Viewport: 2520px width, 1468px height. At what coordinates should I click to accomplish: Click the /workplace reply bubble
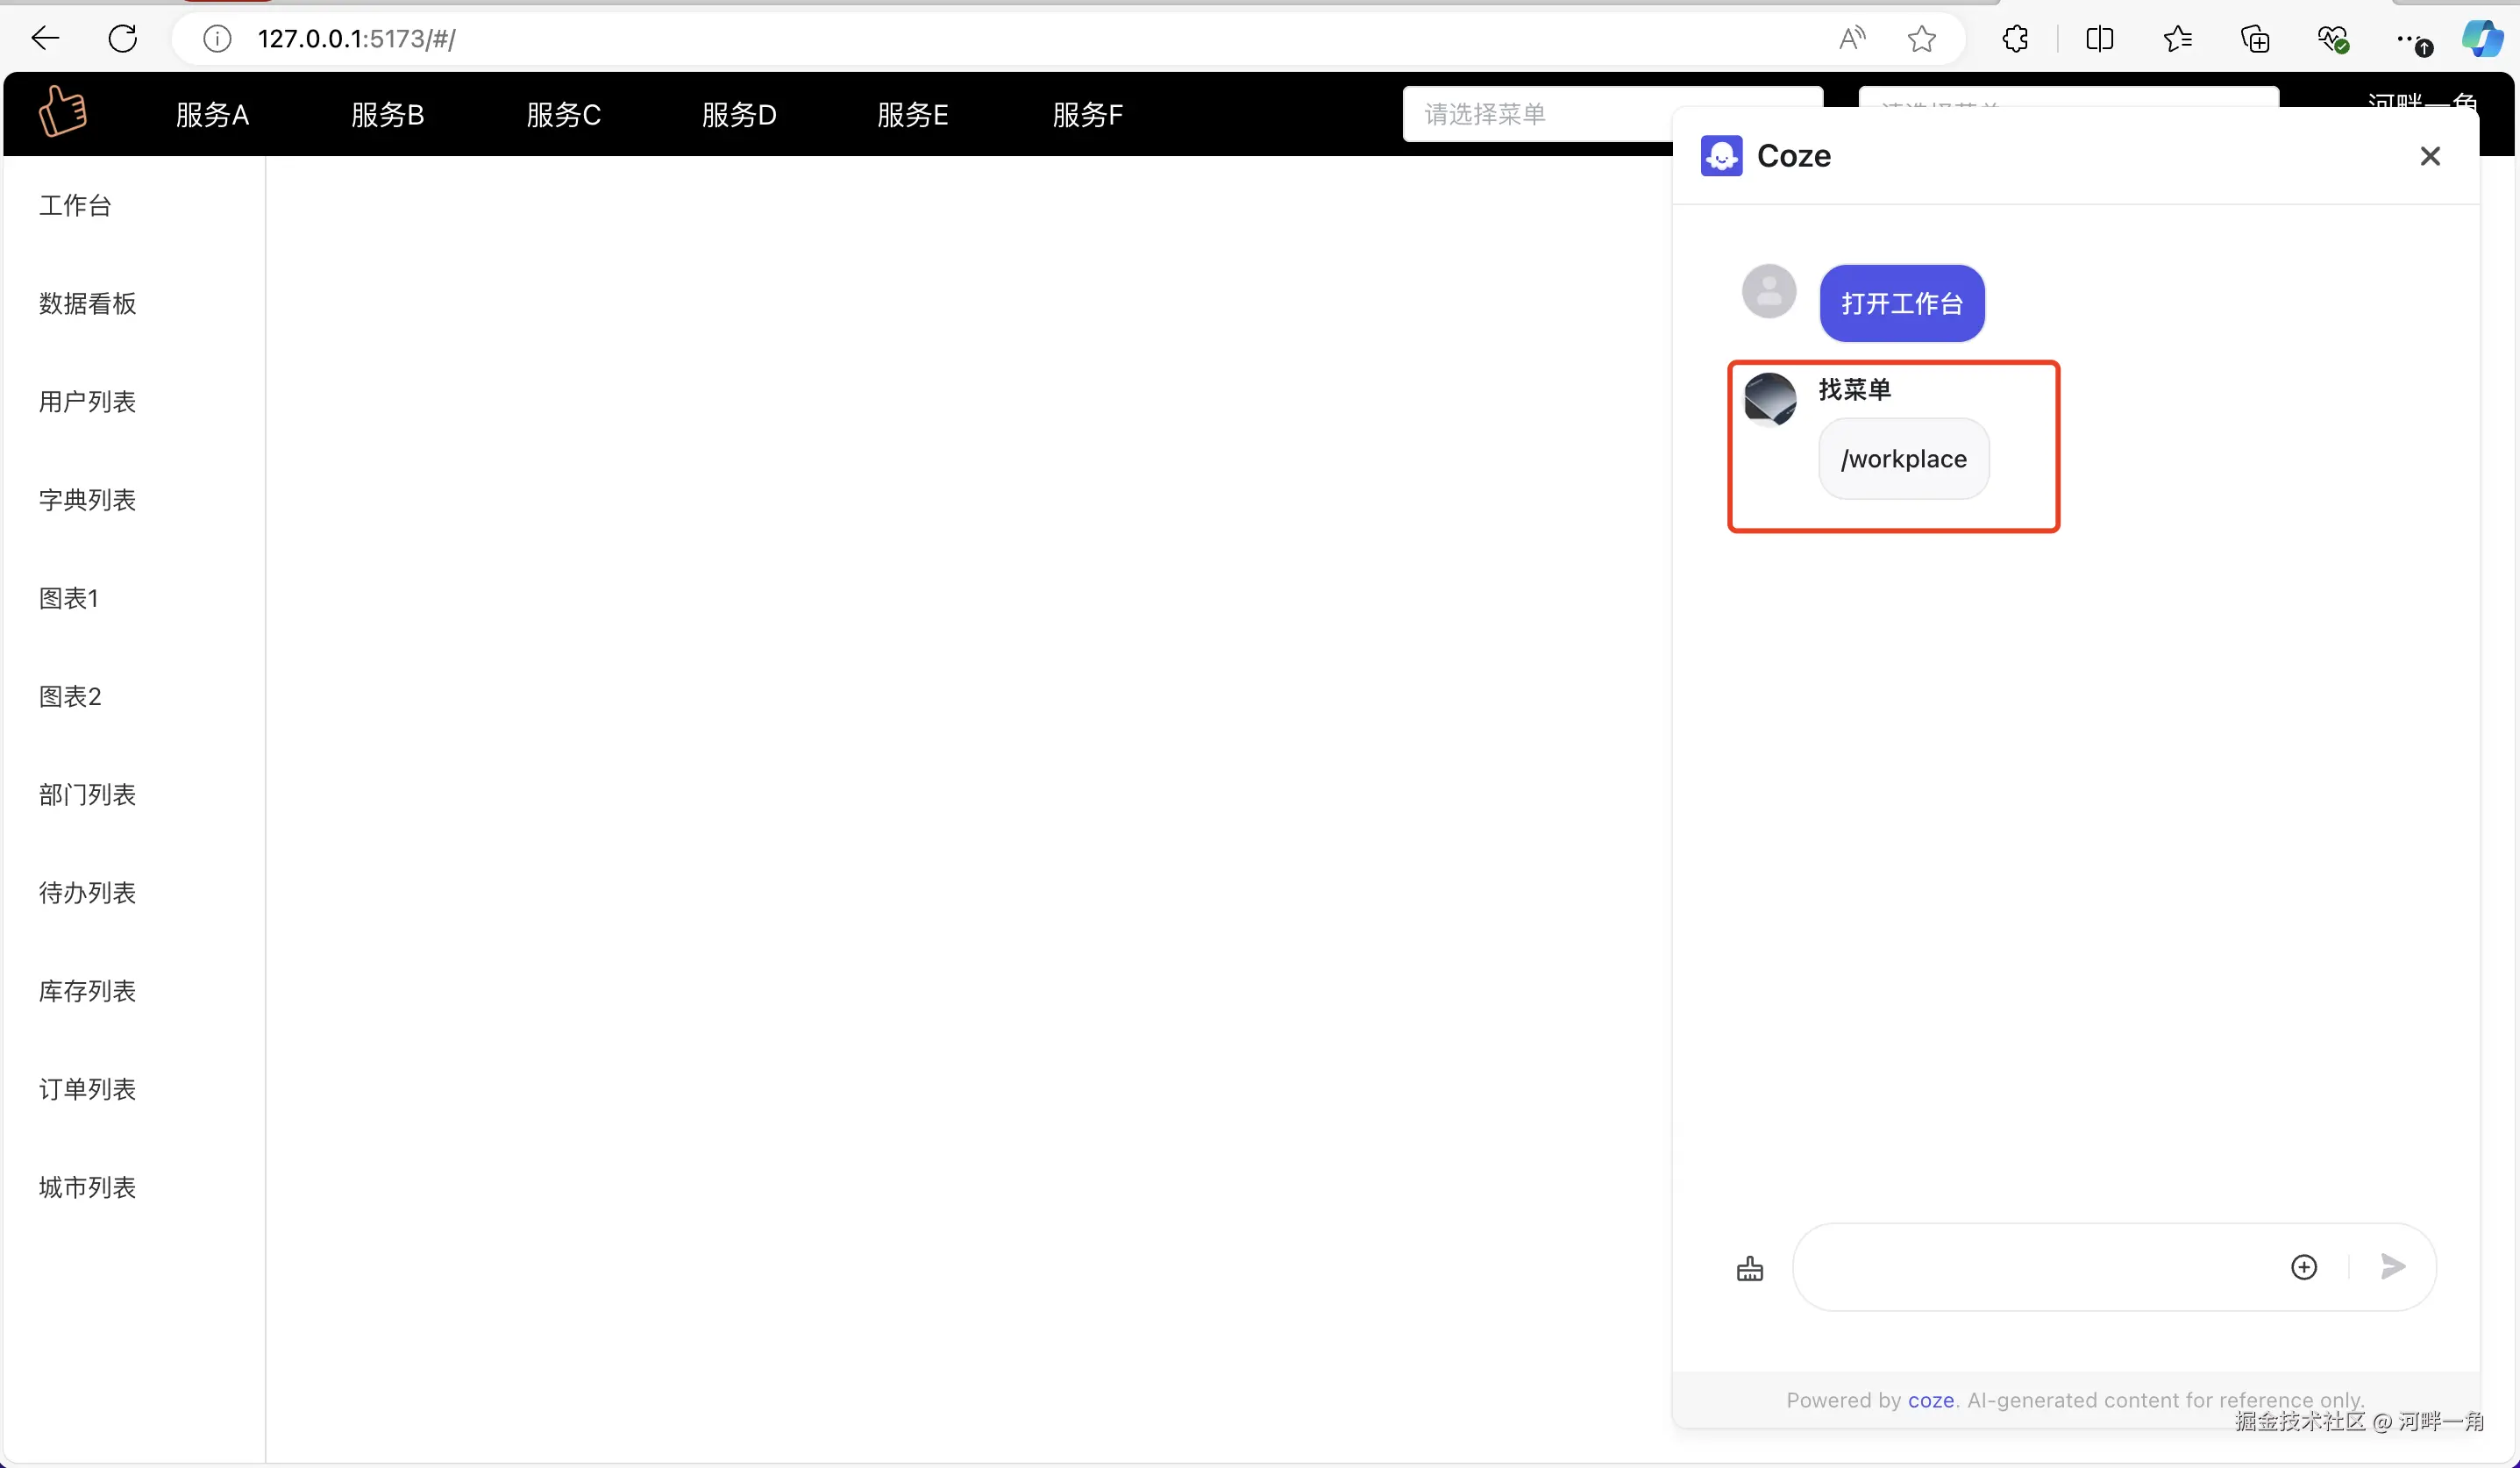point(1903,459)
